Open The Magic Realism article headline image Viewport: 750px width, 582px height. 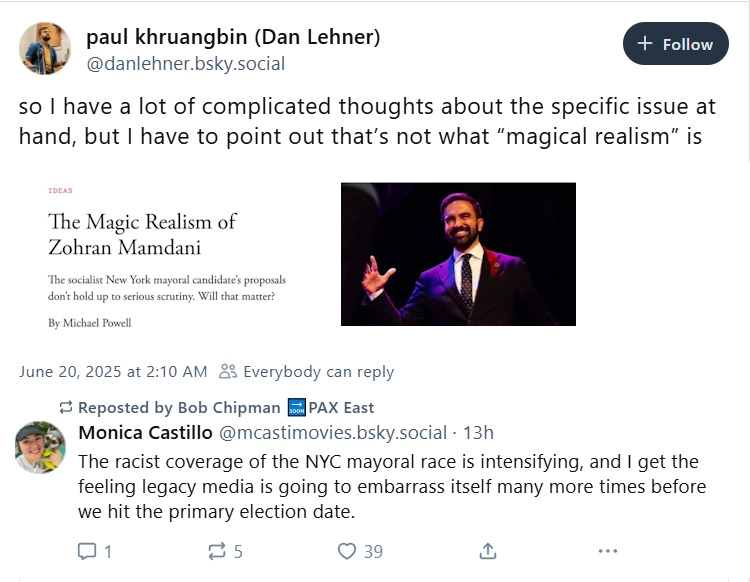(167, 254)
